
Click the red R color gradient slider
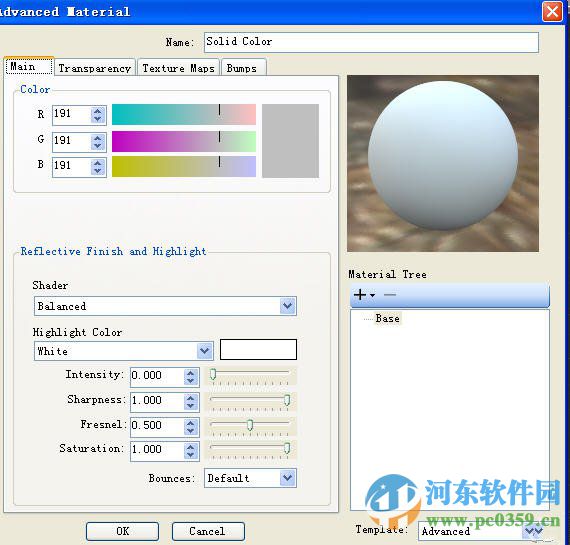(184, 115)
